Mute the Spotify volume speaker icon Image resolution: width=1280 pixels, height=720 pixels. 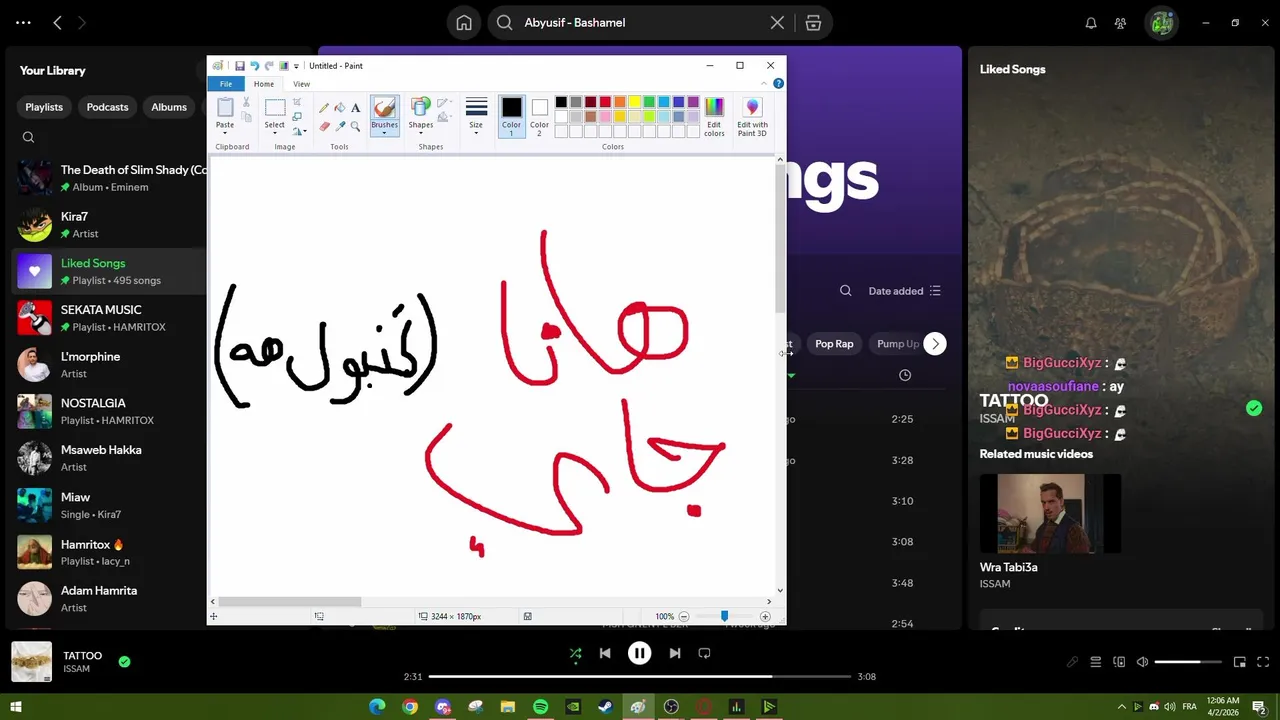pos(1143,662)
